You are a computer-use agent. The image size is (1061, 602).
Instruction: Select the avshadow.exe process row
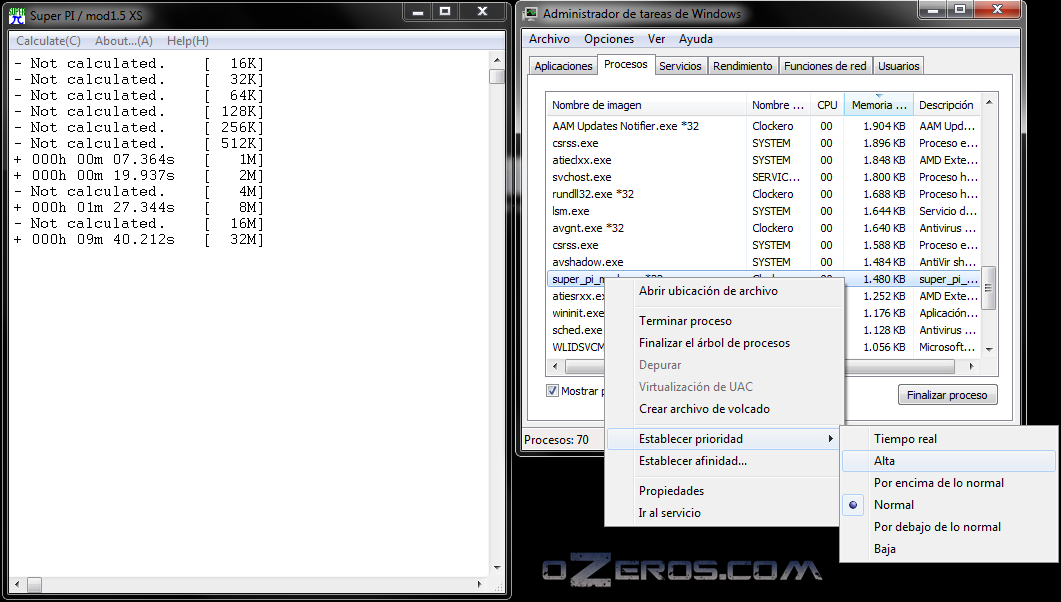(763, 262)
